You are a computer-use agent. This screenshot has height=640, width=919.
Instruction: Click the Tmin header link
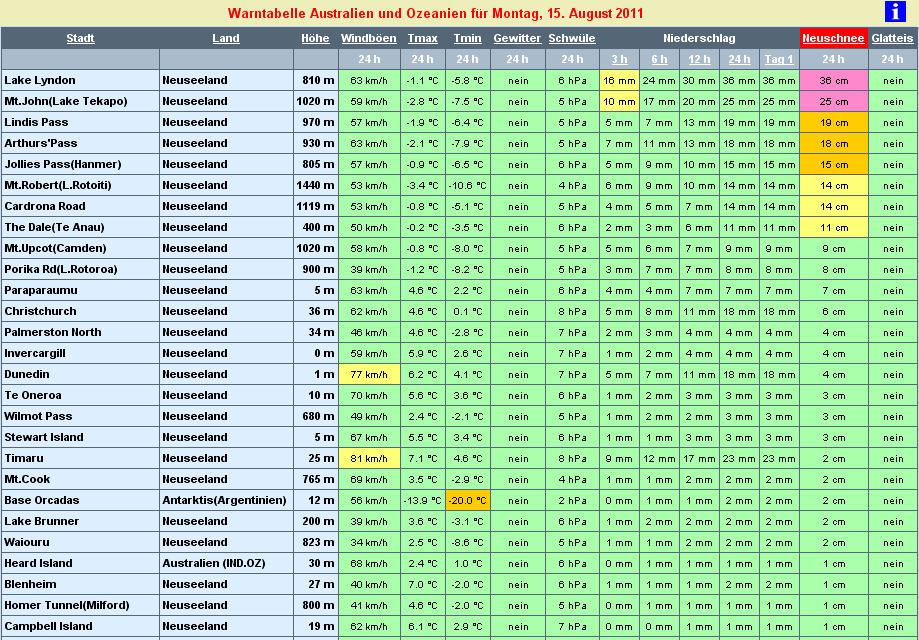pyautogui.click(x=467, y=38)
